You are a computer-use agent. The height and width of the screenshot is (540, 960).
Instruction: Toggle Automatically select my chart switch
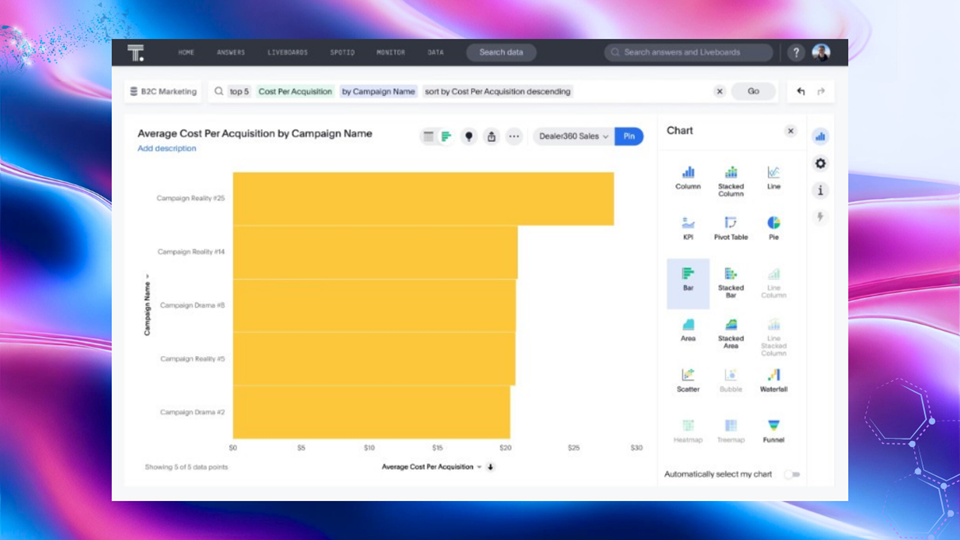[792, 474]
